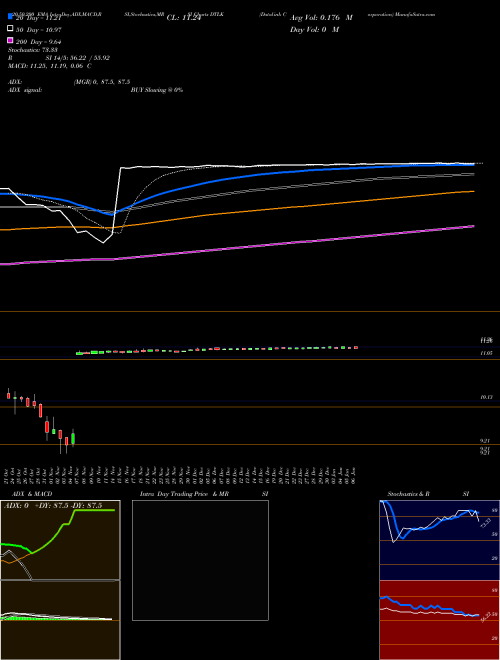Click the 'ADX: 0 +DY: 87.5 -DY: 87.5' header

click(53, 506)
